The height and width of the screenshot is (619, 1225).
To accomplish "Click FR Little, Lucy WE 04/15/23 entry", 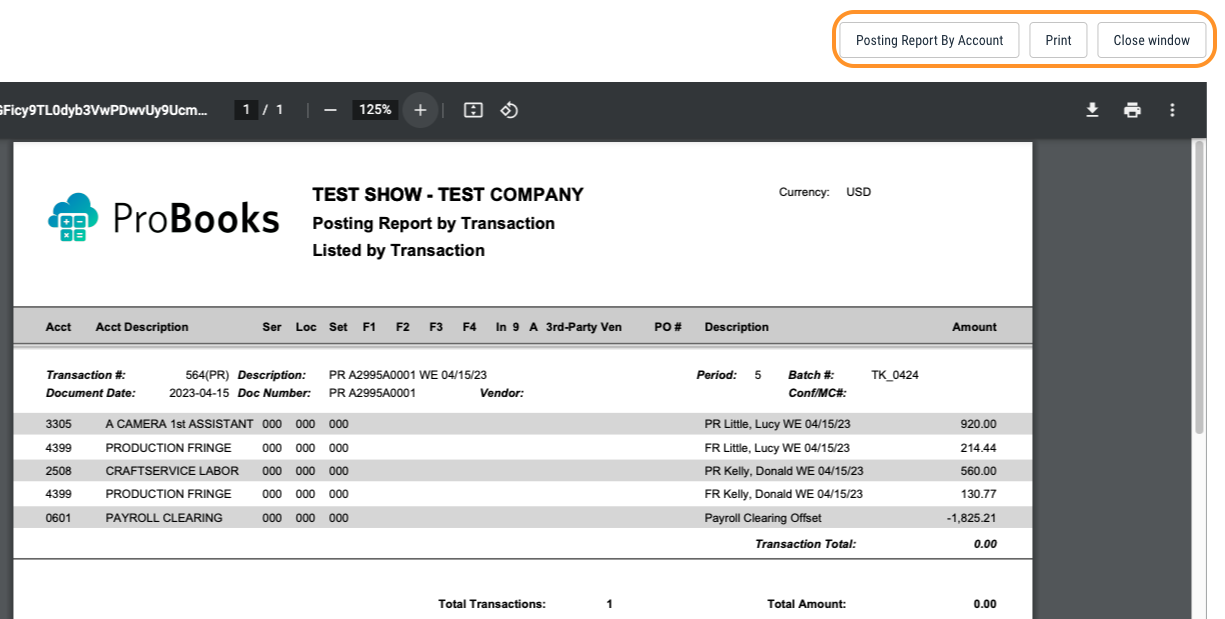I will coord(777,448).
